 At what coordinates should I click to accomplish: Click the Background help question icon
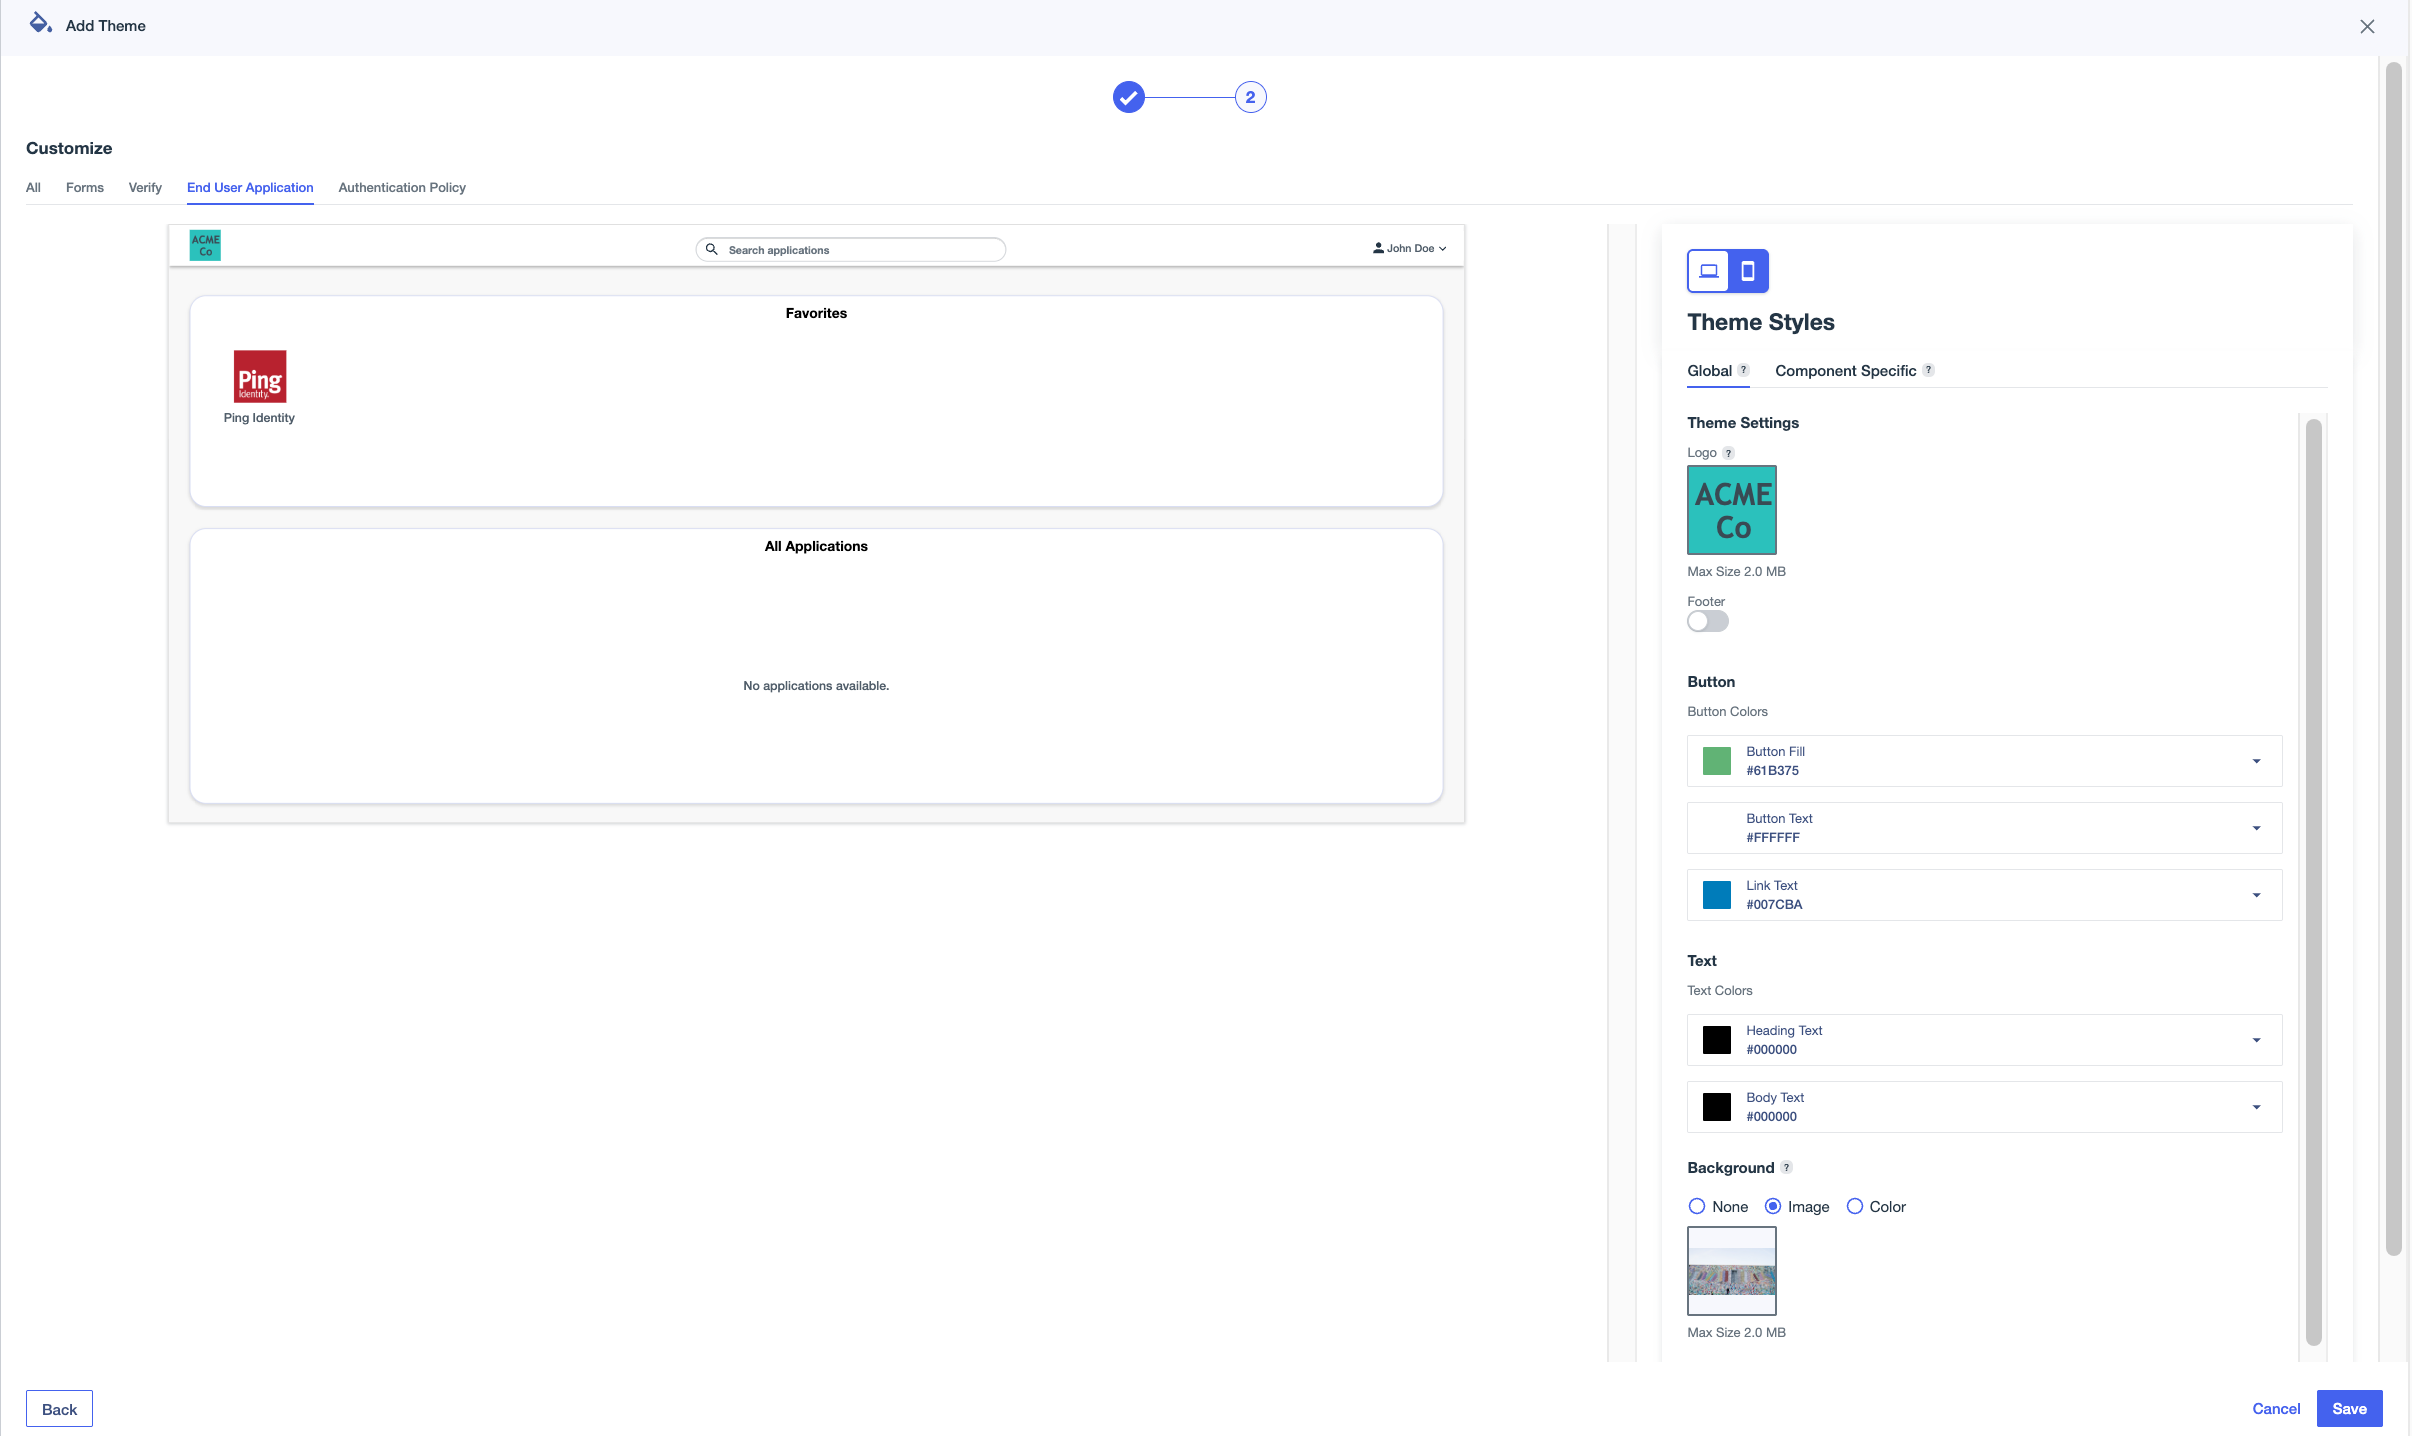coord(1786,1167)
